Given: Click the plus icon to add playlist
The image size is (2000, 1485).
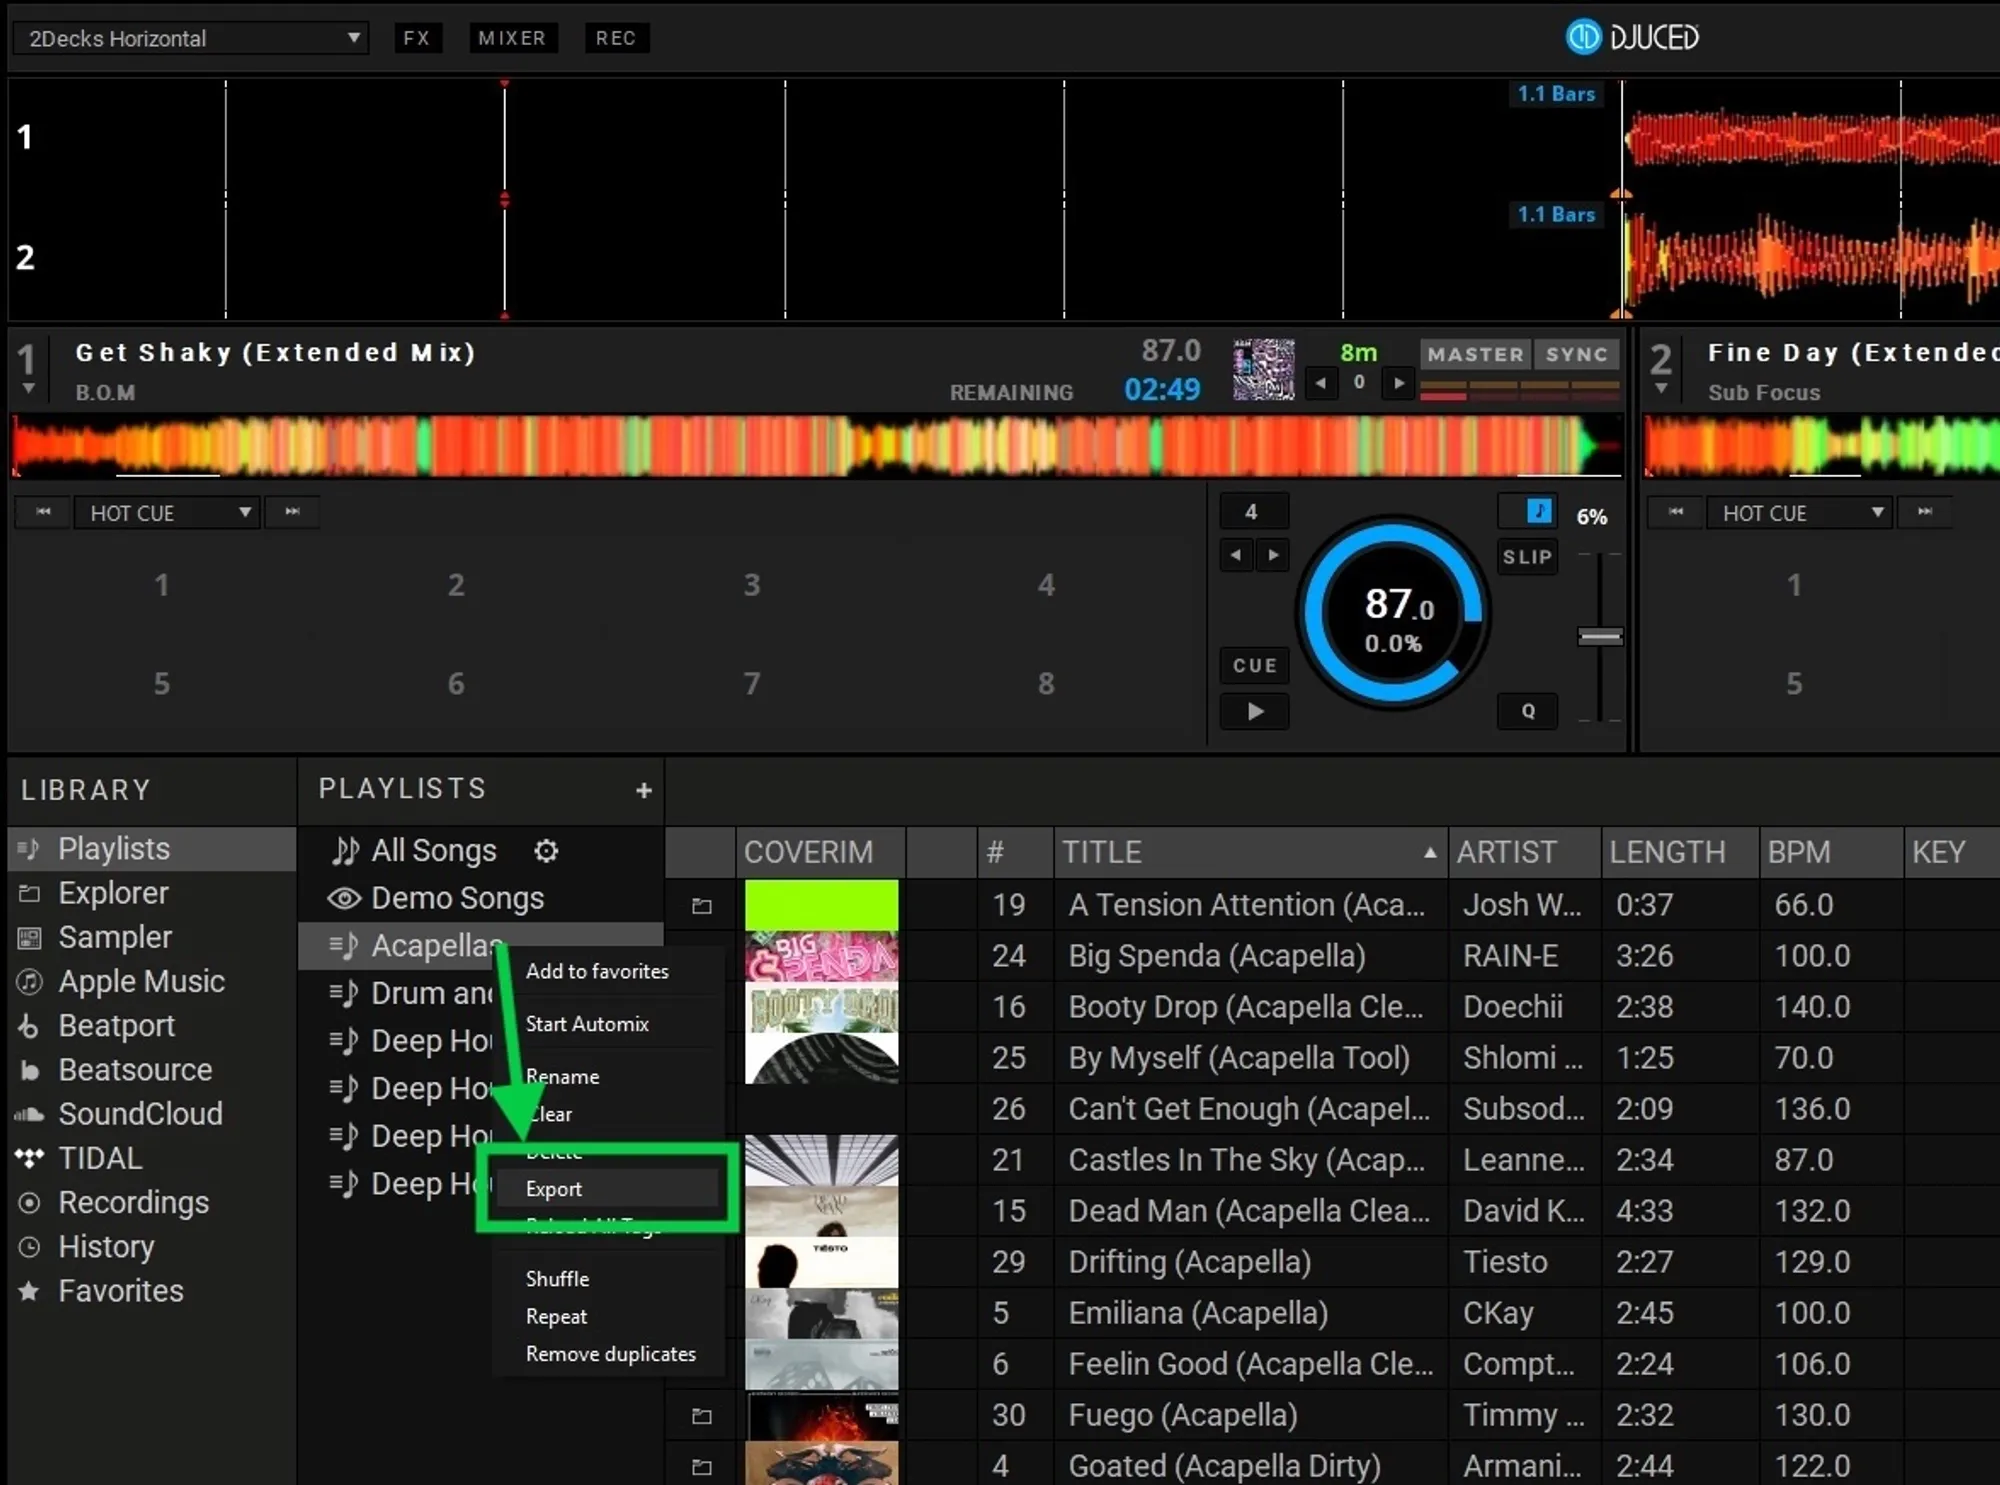Looking at the screenshot, I should coord(643,790).
